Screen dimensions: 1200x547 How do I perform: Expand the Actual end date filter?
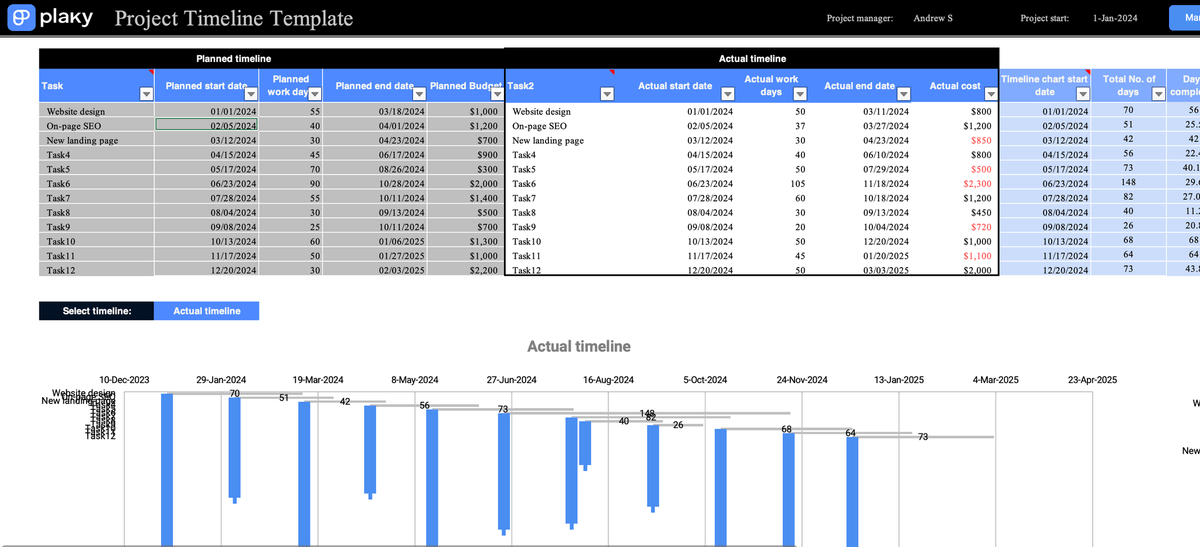tap(901, 94)
